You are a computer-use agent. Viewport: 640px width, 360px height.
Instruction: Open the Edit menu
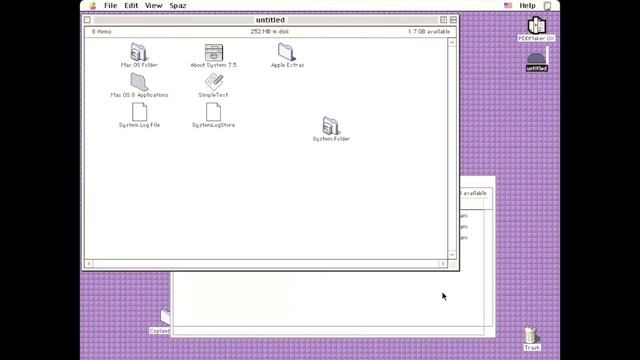tap(131, 6)
